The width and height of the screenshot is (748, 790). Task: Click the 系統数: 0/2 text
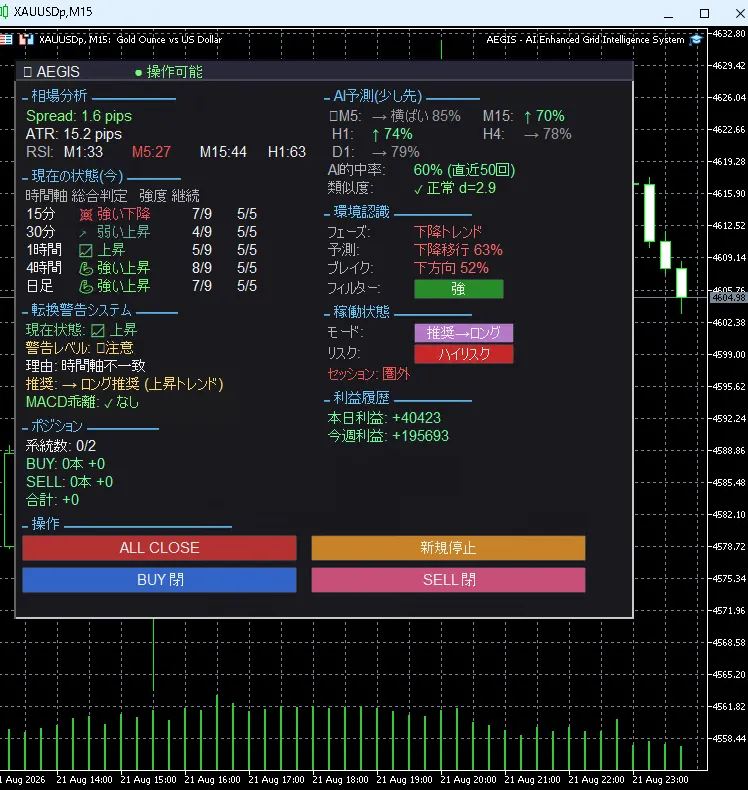click(60, 446)
